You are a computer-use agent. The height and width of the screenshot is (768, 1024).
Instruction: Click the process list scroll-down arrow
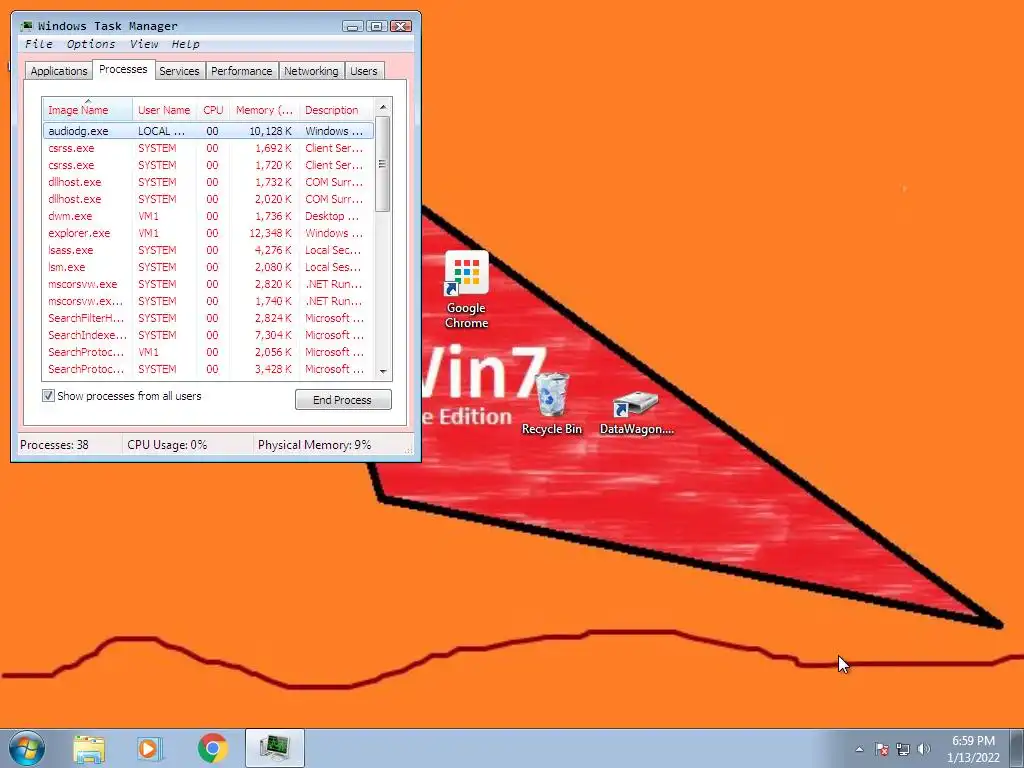(383, 372)
